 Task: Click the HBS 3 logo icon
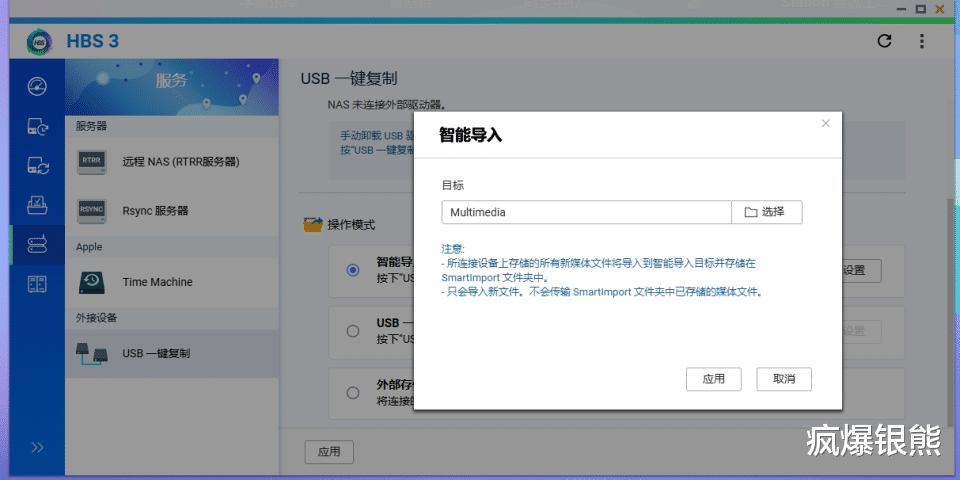(39, 41)
